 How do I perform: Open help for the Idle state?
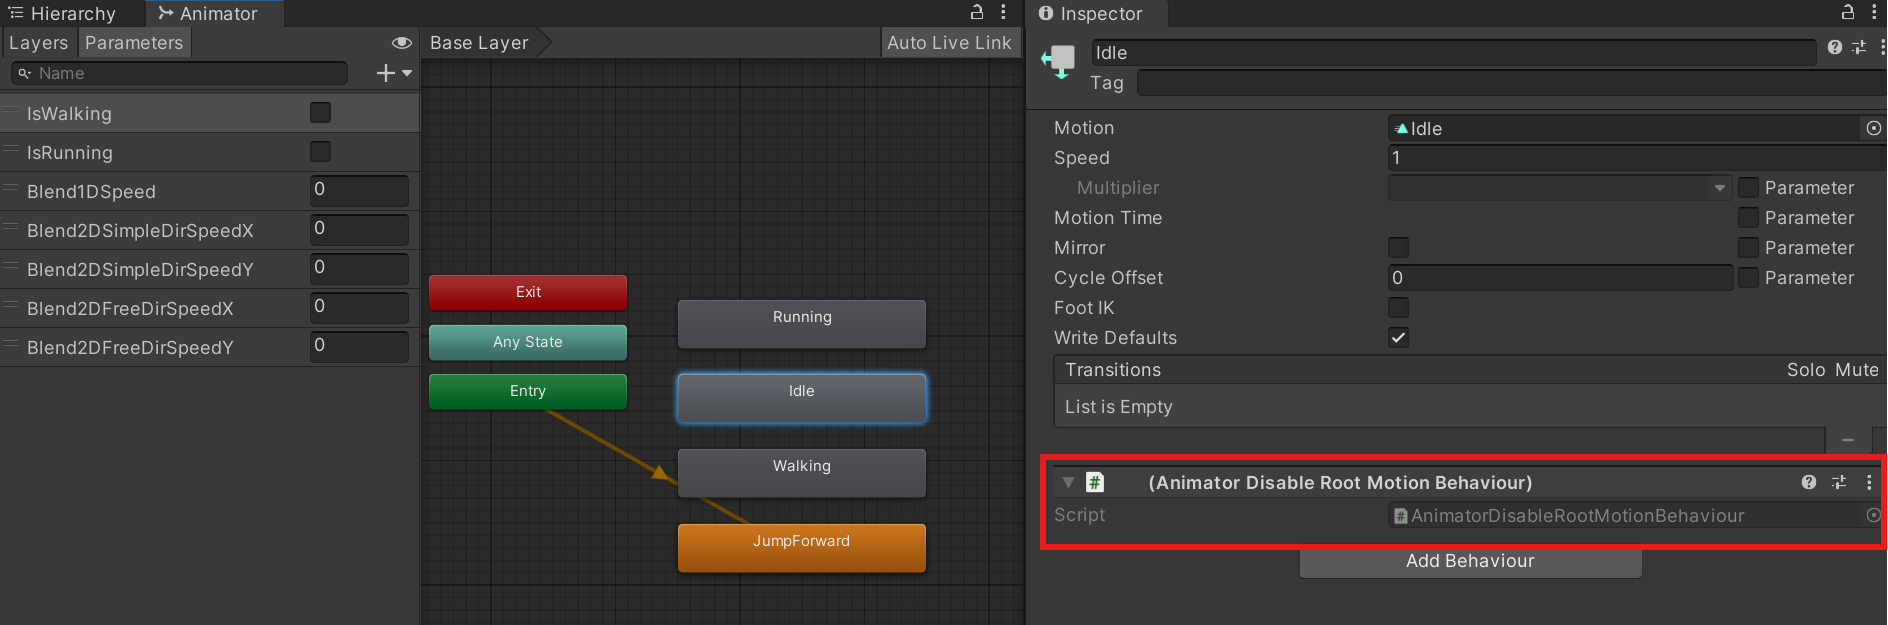[x=1834, y=47]
